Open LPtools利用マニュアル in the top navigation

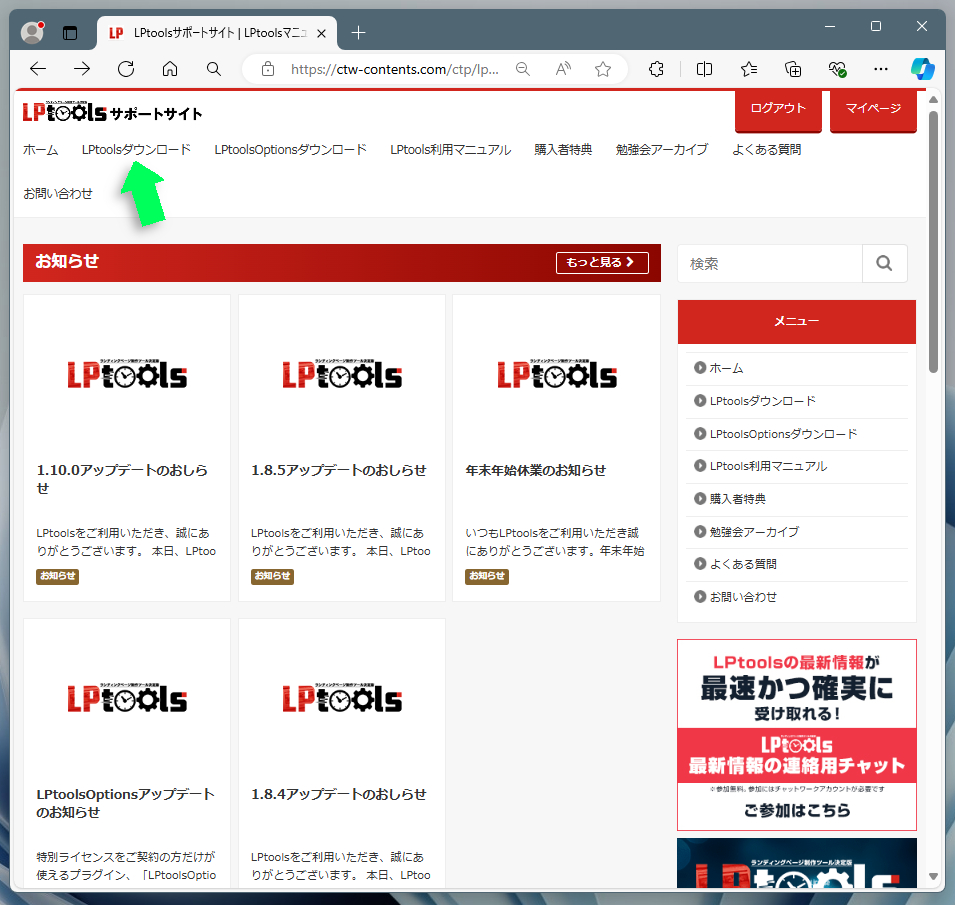[451, 150]
